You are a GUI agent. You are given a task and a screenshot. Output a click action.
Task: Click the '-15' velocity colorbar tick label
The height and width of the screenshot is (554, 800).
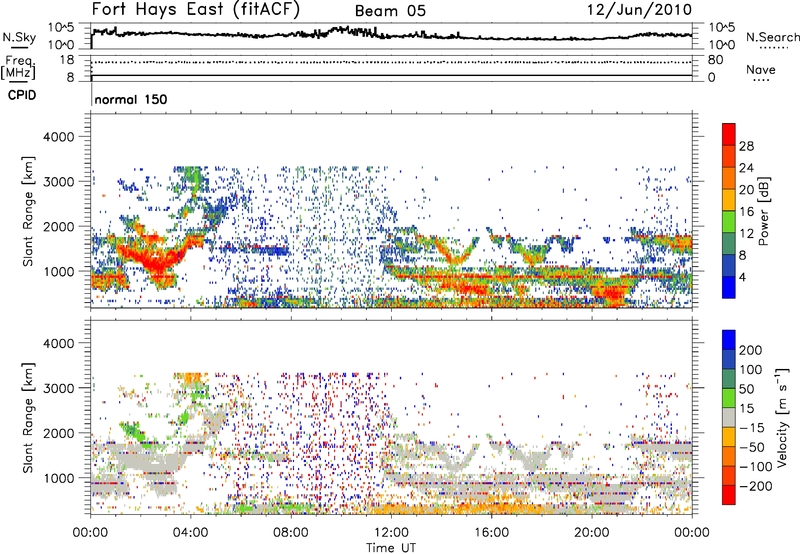[x=752, y=427]
